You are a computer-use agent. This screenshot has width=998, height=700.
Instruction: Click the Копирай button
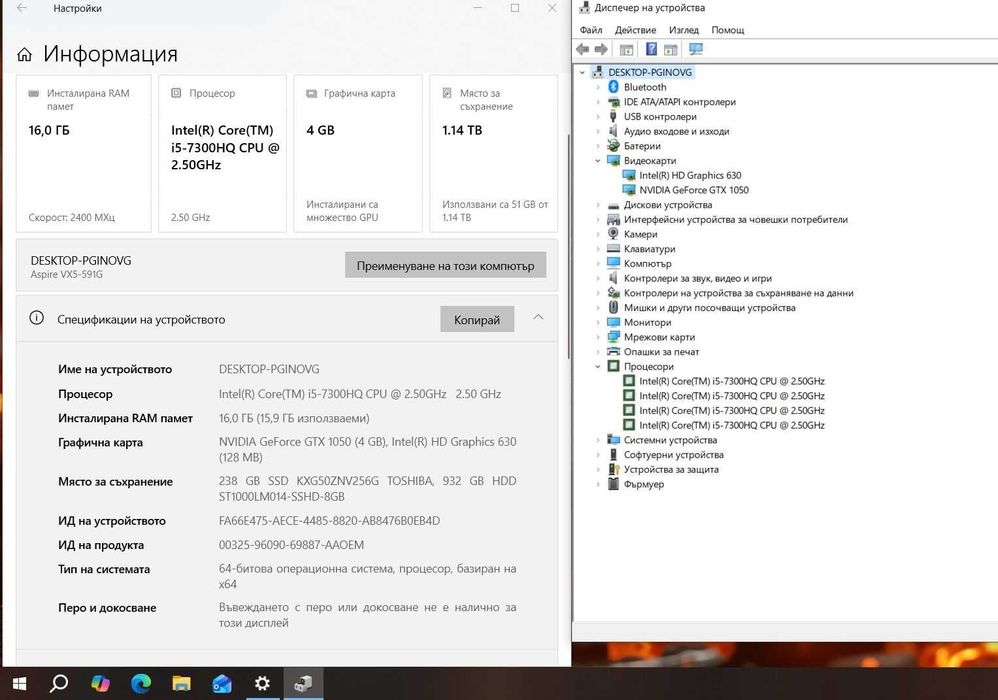pos(477,319)
